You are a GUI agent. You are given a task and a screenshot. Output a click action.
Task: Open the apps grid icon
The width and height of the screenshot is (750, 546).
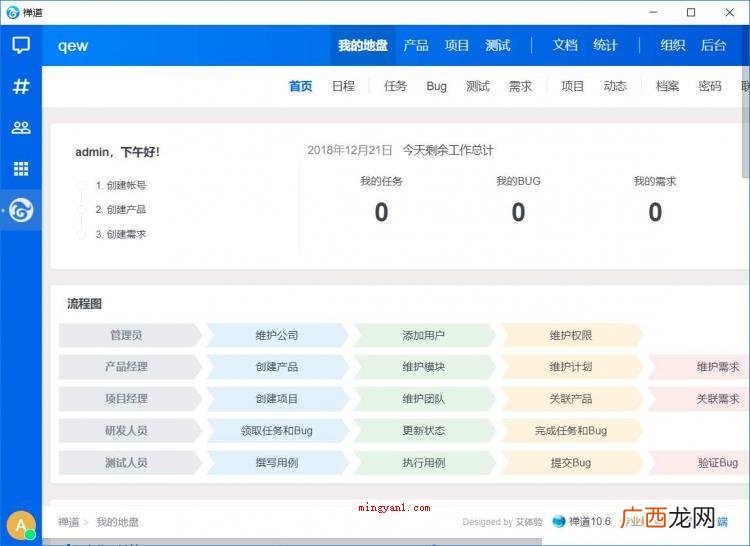point(21,169)
